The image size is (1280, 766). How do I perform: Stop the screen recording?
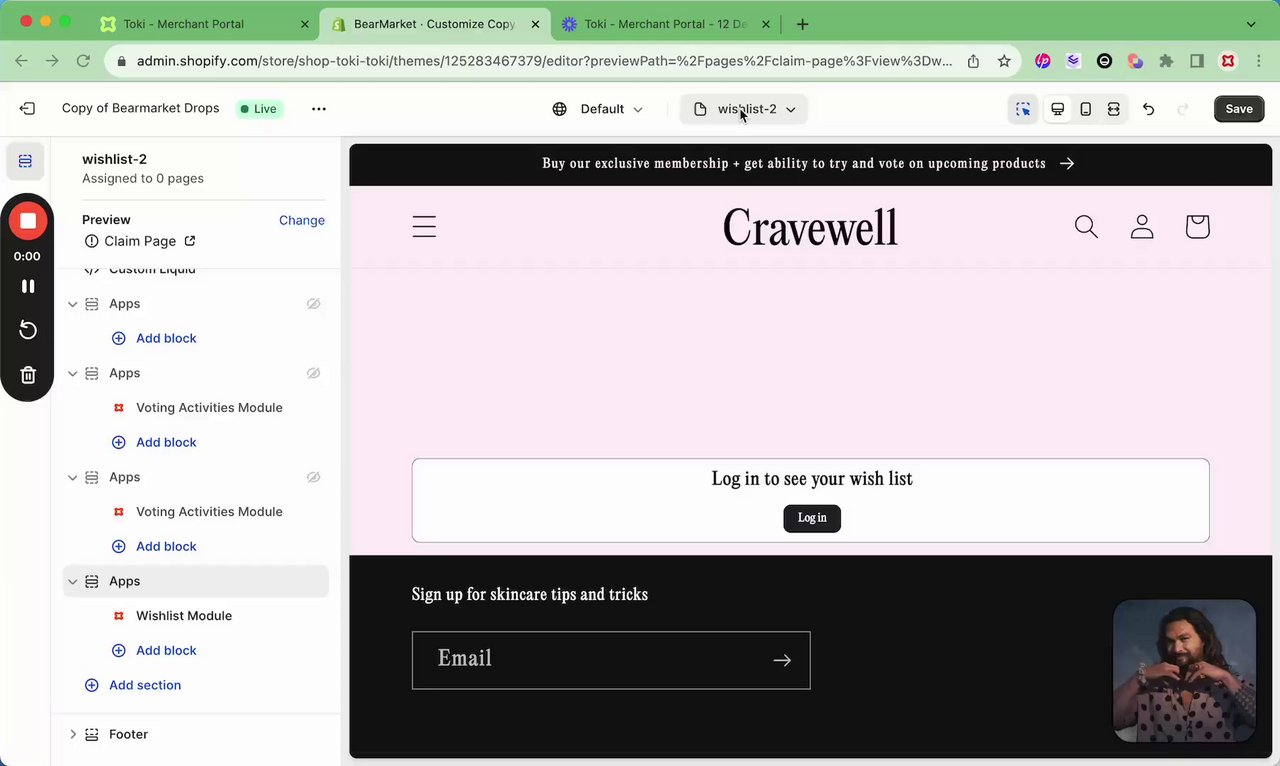[28, 221]
